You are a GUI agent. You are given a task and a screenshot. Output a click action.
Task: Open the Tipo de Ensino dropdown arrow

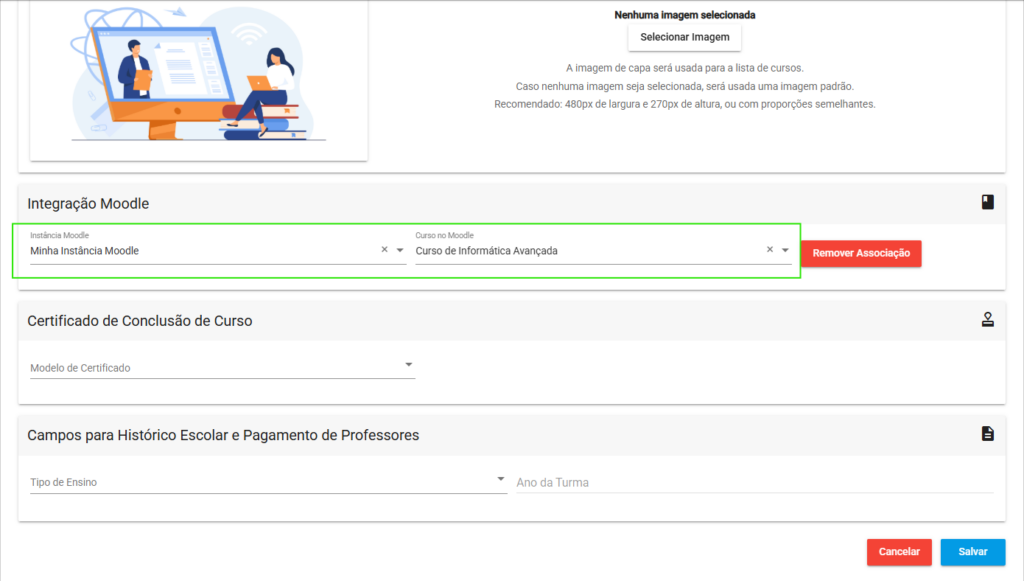tap(501, 480)
